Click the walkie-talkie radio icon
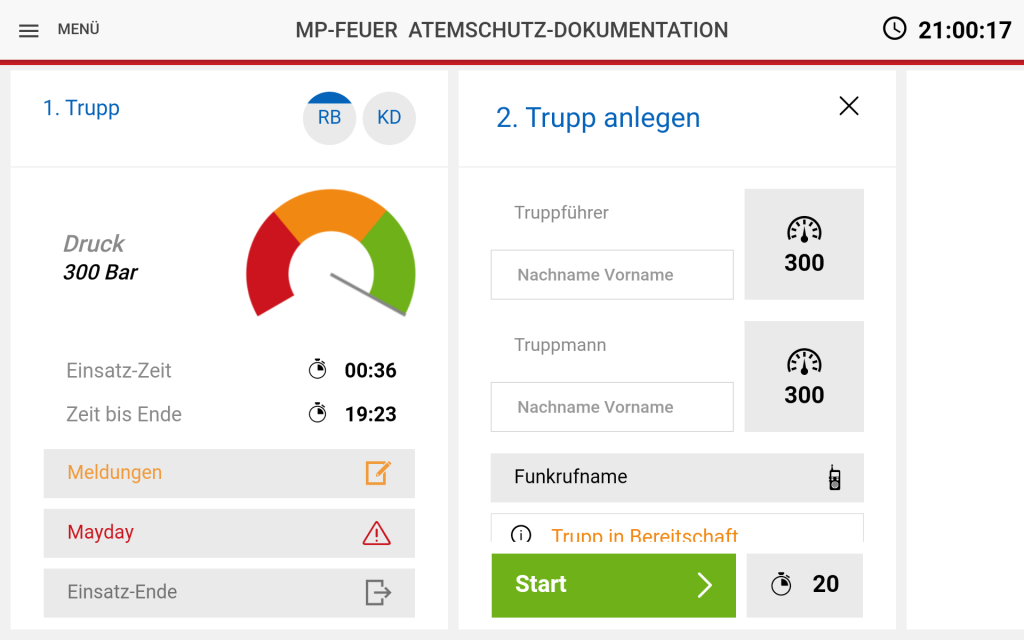The width and height of the screenshot is (1024, 640). [834, 477]
